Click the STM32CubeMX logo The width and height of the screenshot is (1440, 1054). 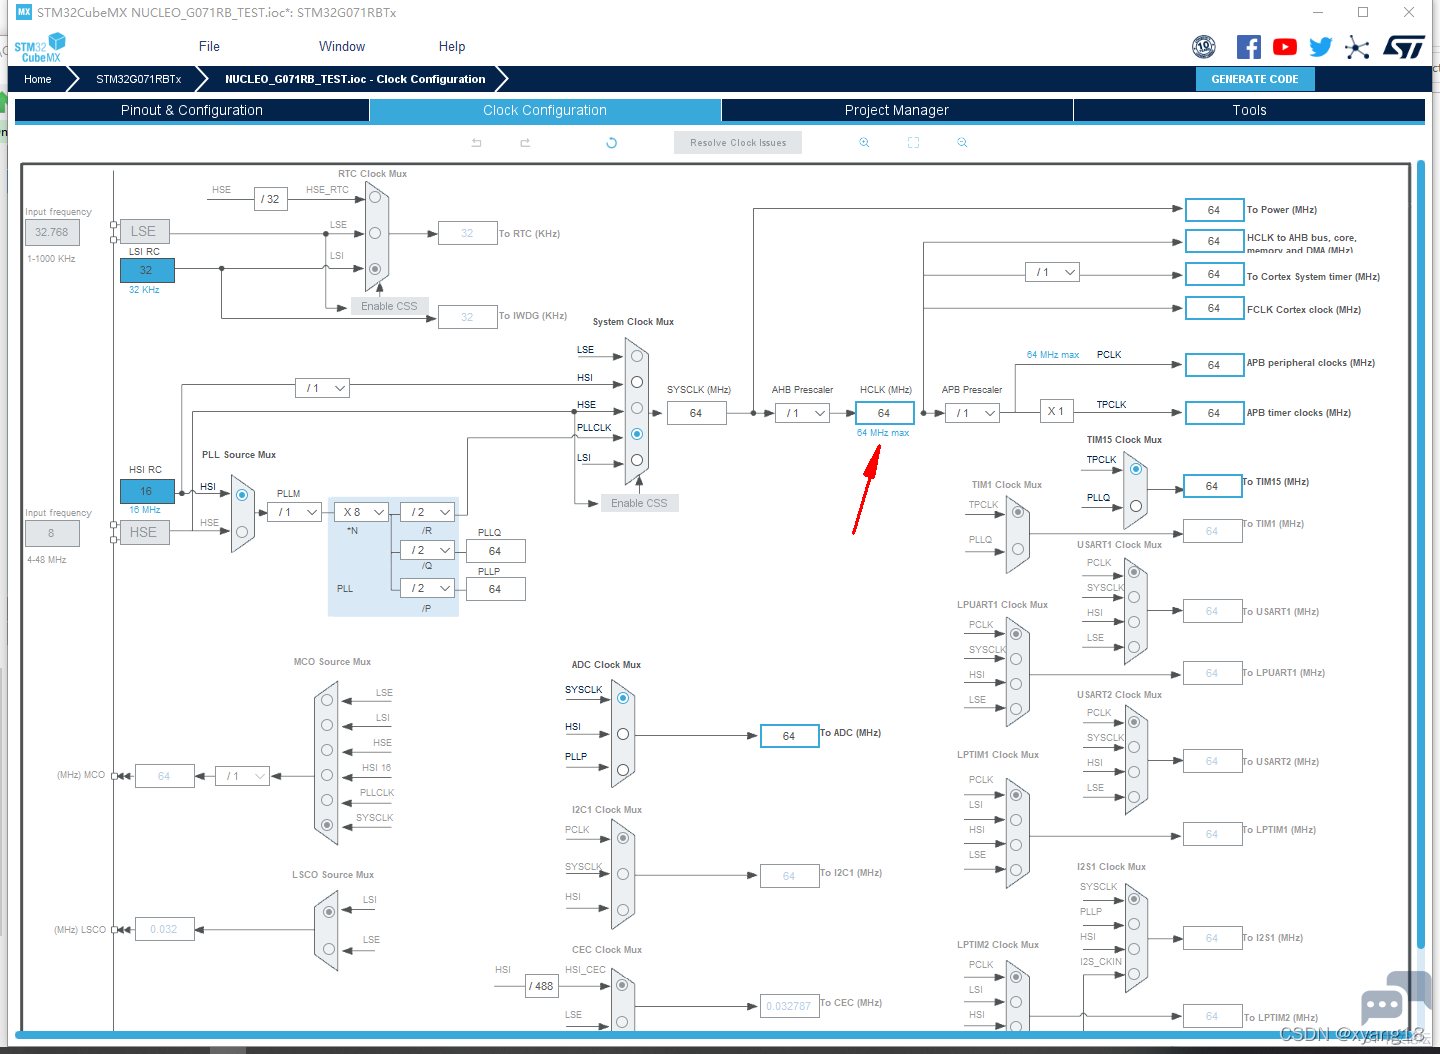(40, 48)
